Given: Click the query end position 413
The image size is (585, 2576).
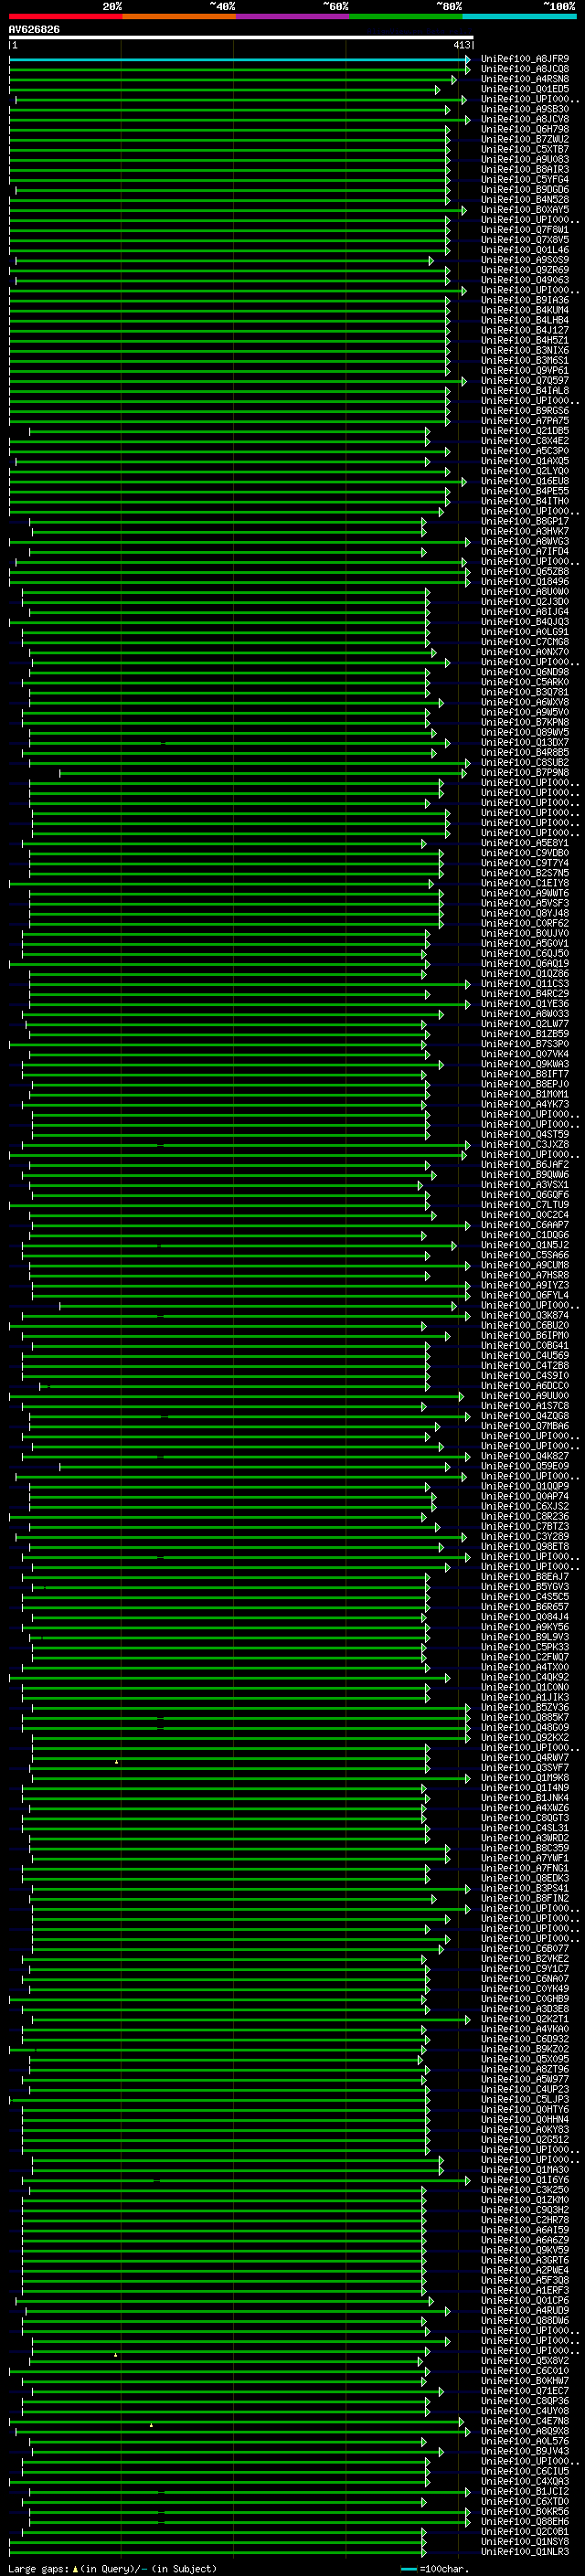Looking at the screenshot, I should 461,45.
